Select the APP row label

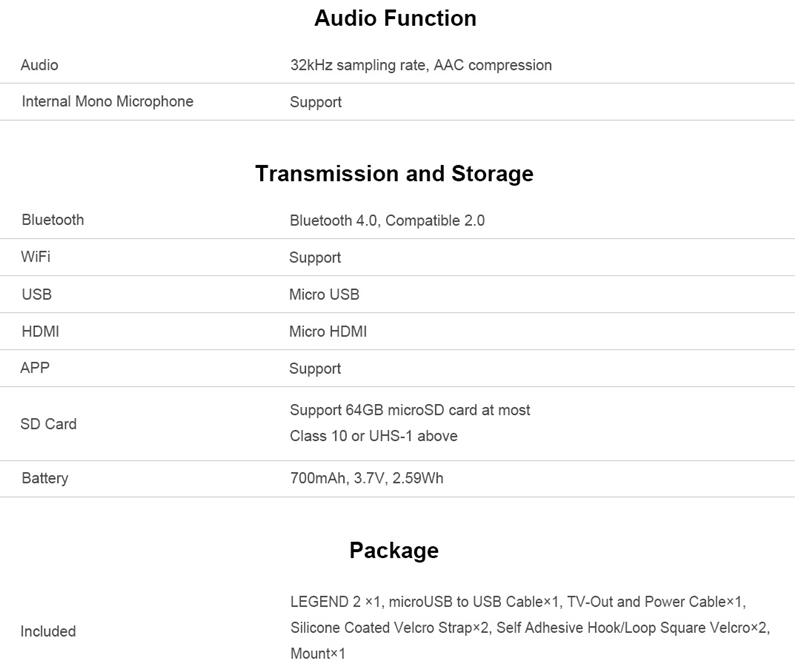pos(35,368)
